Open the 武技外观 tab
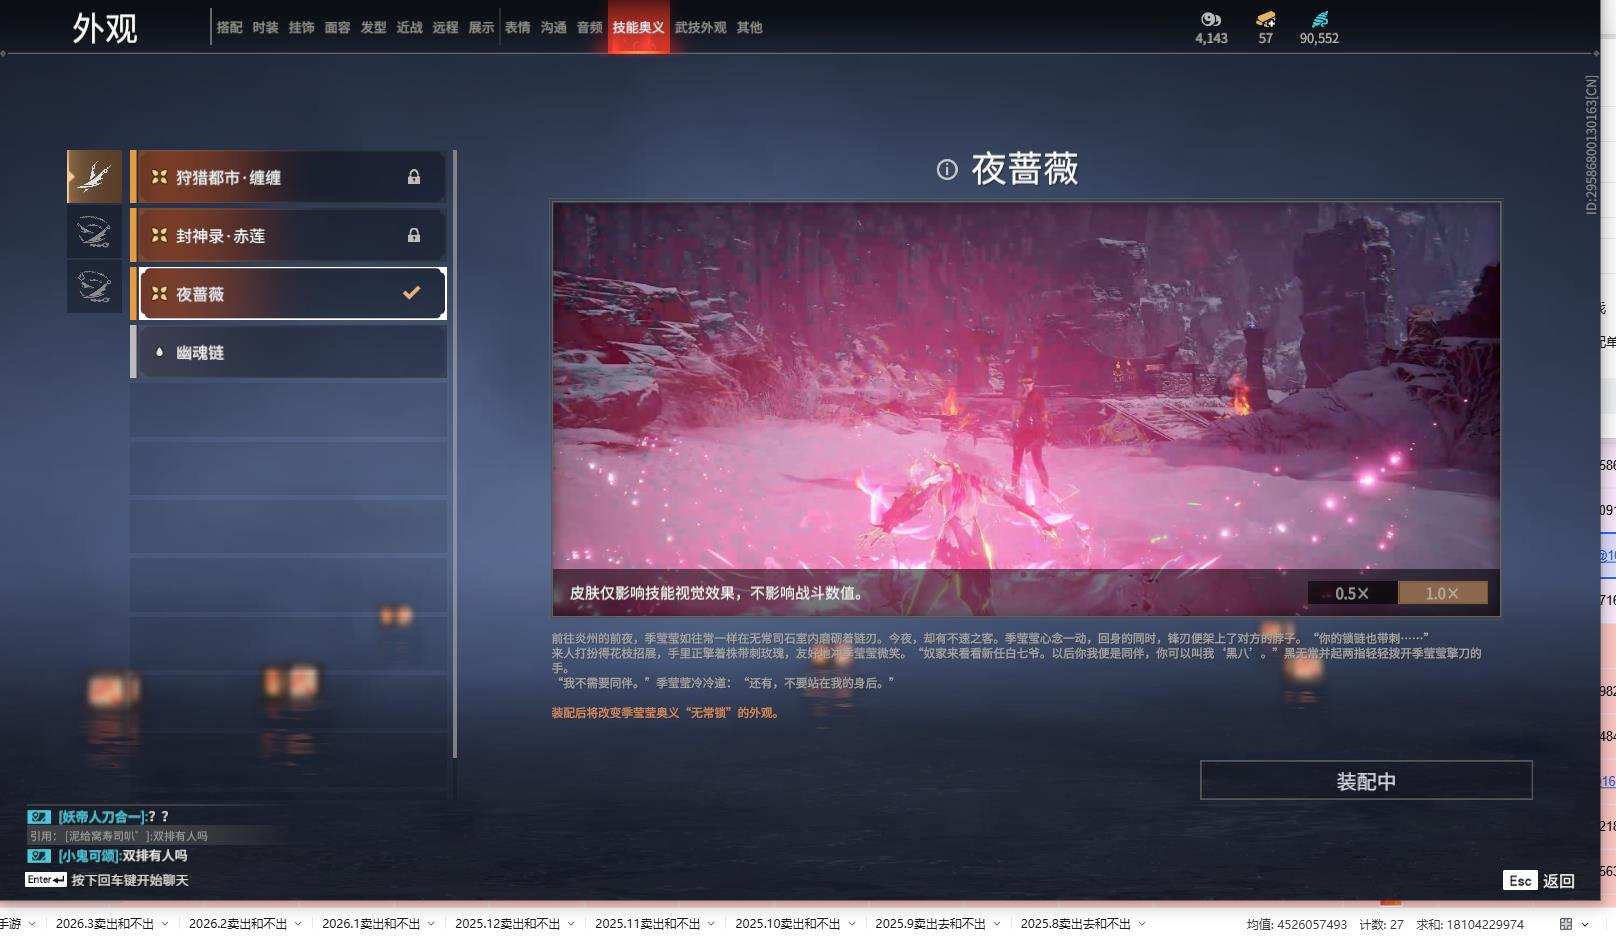Image resolution: width=1616 pixels, height=939 pixels. (x=701, y=28)
